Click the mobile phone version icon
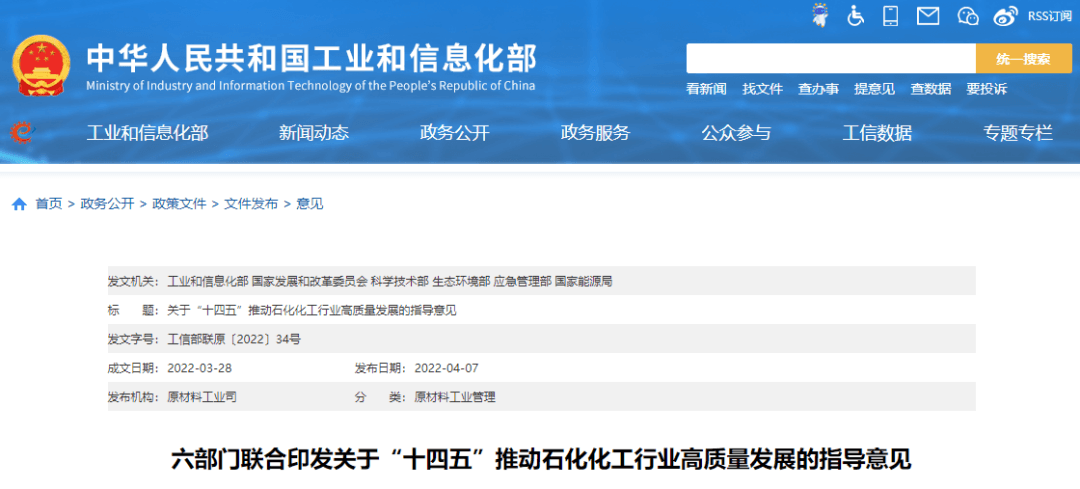1080x489 pixels. pos(892,15)
